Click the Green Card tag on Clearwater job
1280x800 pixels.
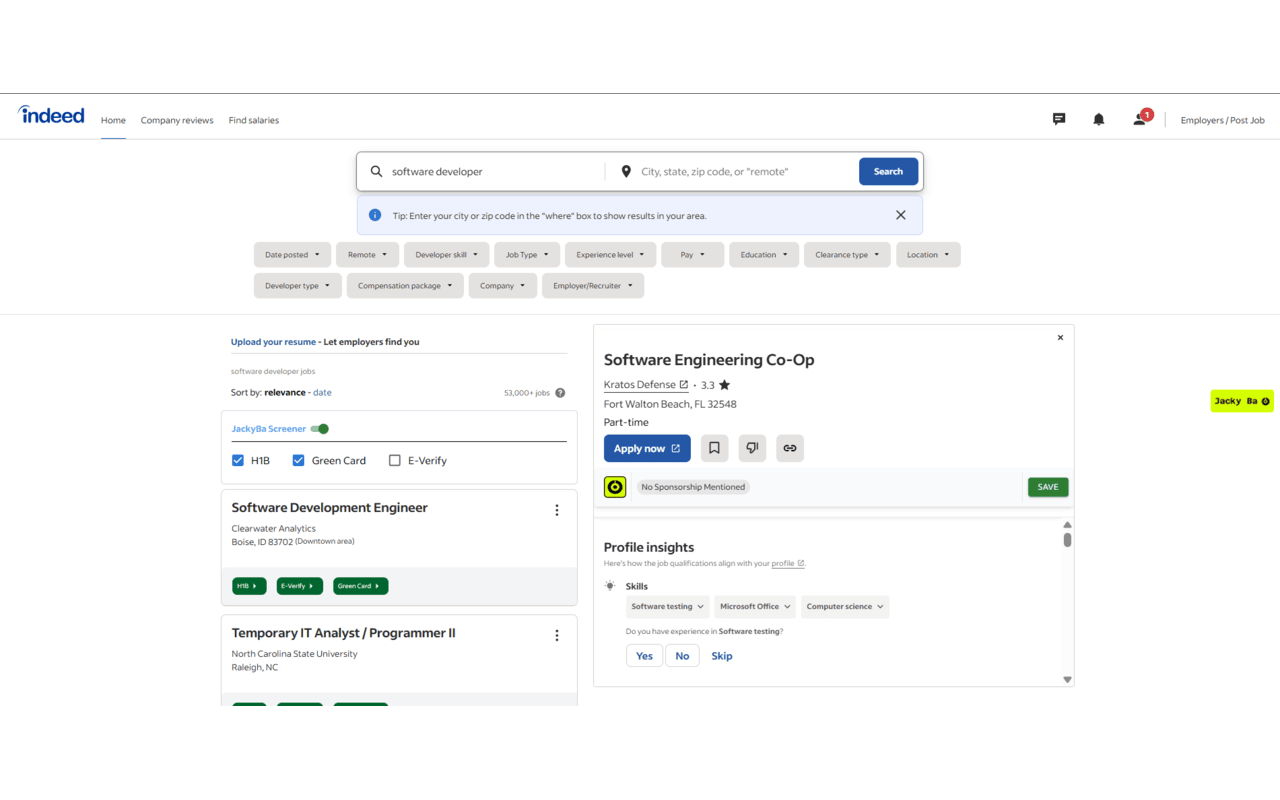pyautogui.click(x=360, y=586)
